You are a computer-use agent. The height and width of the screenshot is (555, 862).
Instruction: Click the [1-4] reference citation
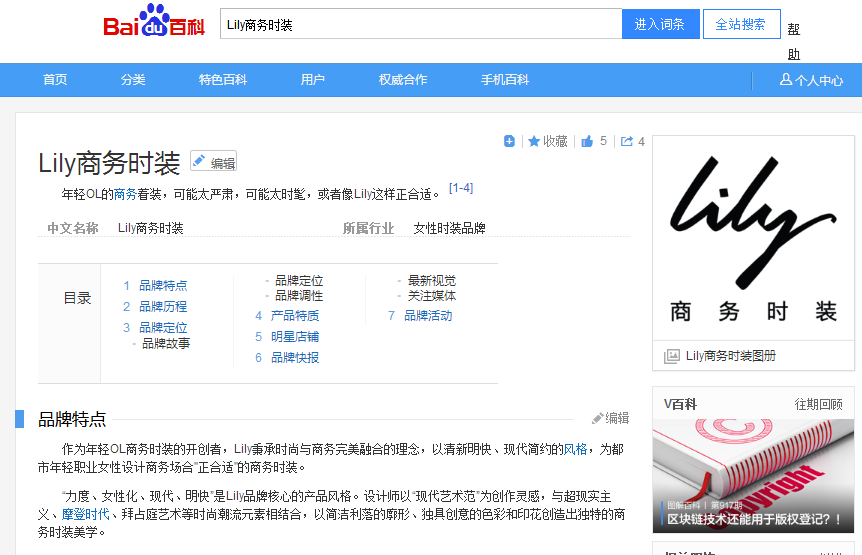pyautogui.click(x=461, y=188)
